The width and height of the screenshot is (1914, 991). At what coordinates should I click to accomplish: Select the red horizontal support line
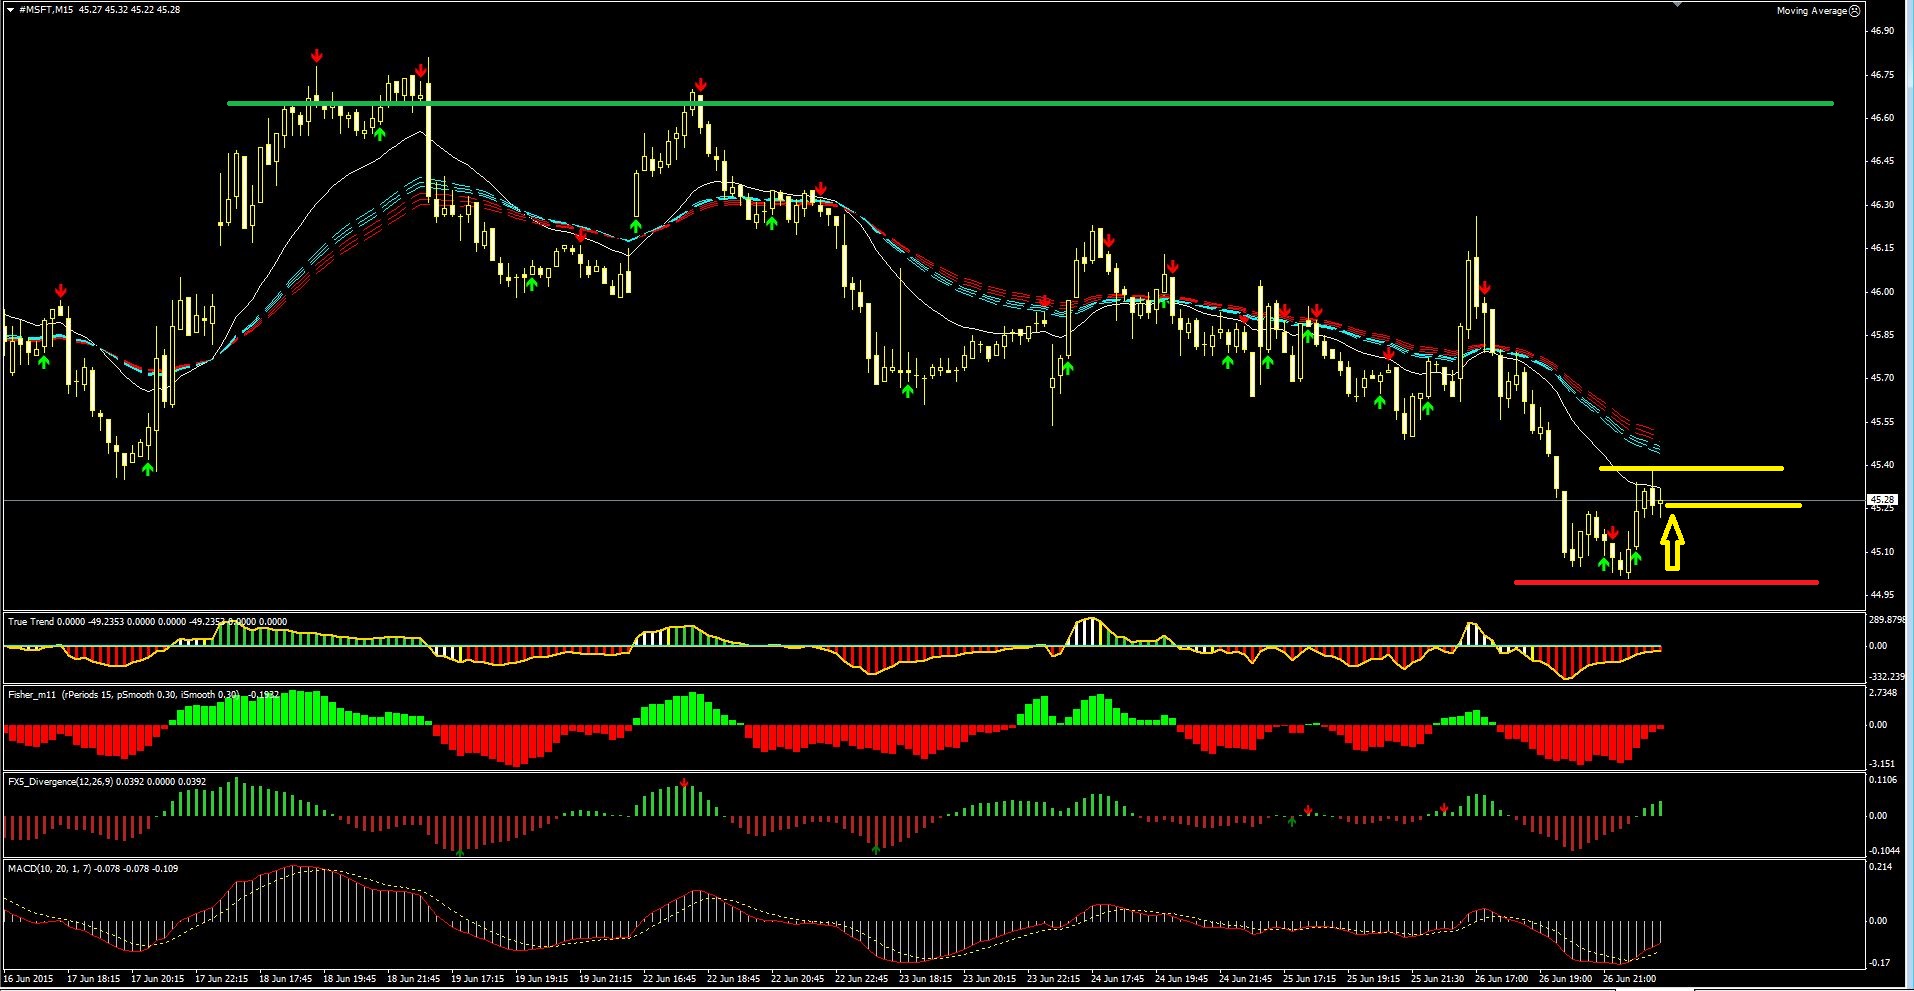[1666, 582]
